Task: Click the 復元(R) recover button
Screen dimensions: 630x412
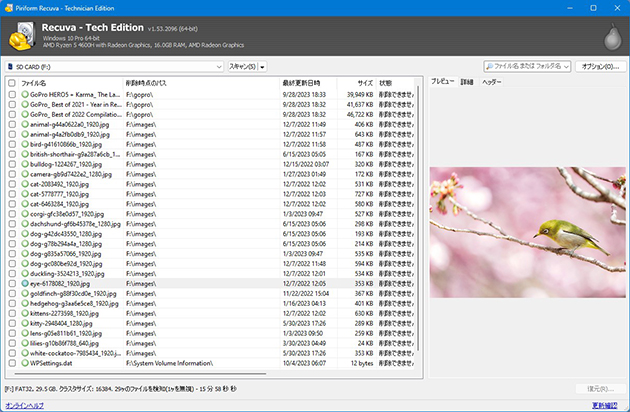Action: [x=601, y=389]
